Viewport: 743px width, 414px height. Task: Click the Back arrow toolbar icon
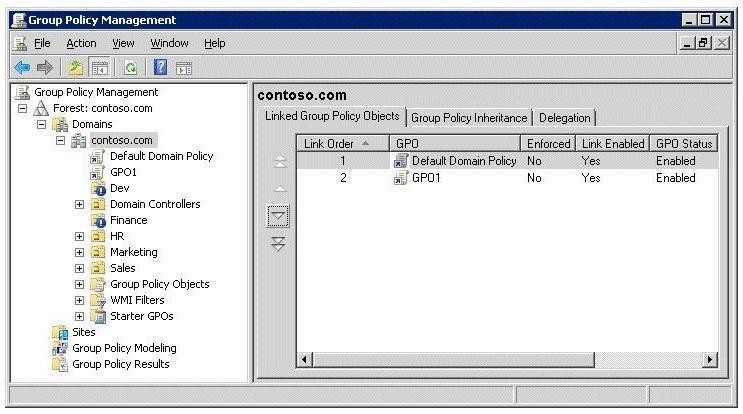(22, 68)
